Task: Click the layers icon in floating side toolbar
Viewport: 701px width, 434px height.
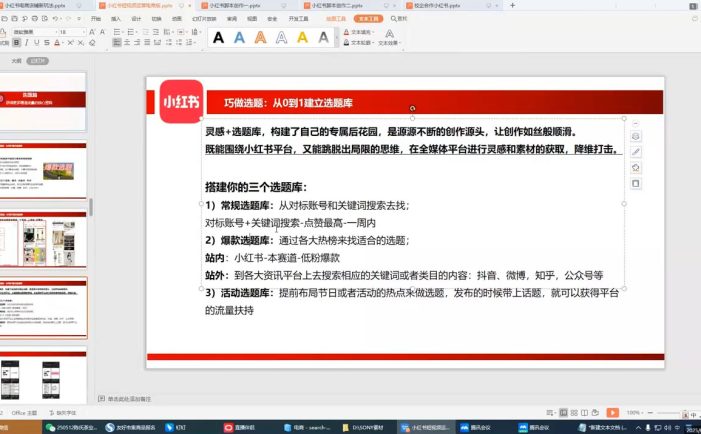Action: pyautogui.click(x=636, y=137)
